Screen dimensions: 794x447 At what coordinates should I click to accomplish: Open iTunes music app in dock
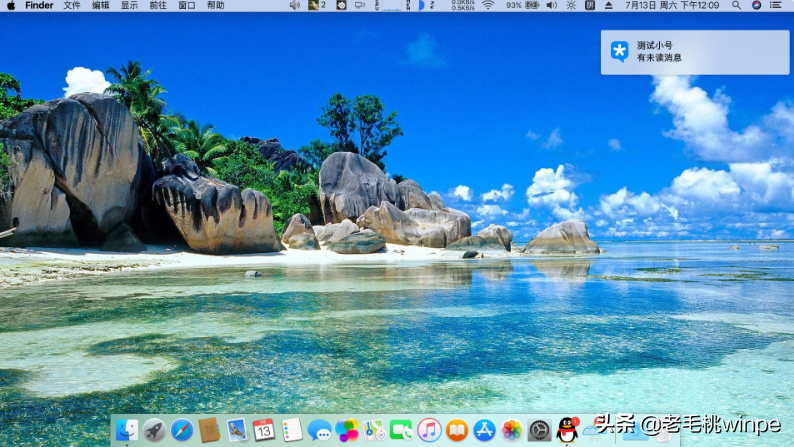point(429,430)
